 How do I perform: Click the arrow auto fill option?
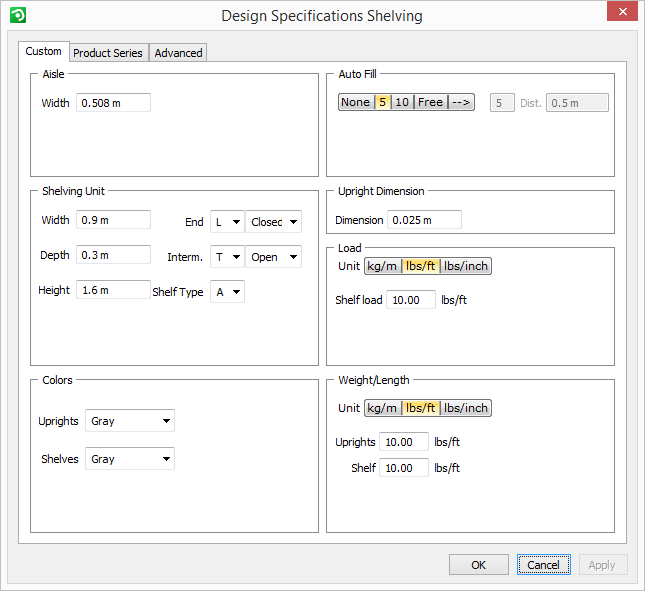460,102
